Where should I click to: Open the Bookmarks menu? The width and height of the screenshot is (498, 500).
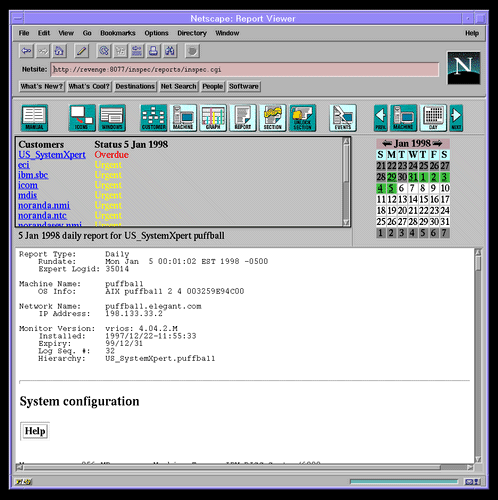[118, 33]
